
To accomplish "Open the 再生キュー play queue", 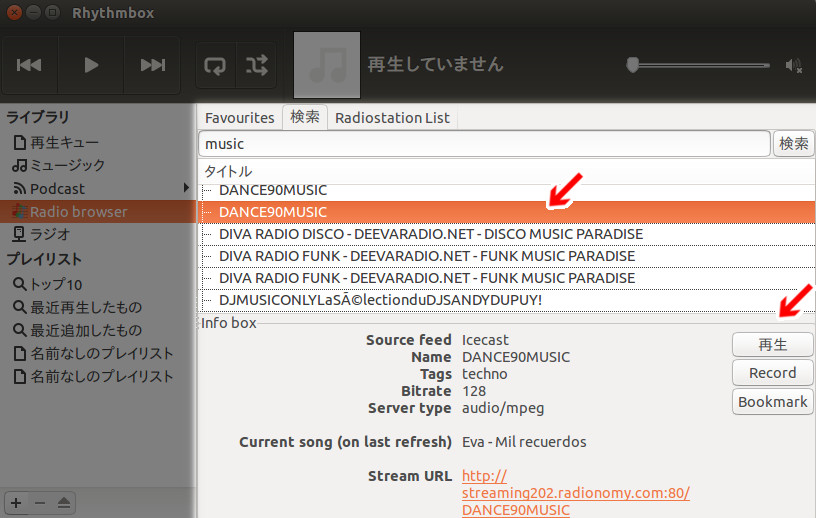I will (x=56, y=142).
